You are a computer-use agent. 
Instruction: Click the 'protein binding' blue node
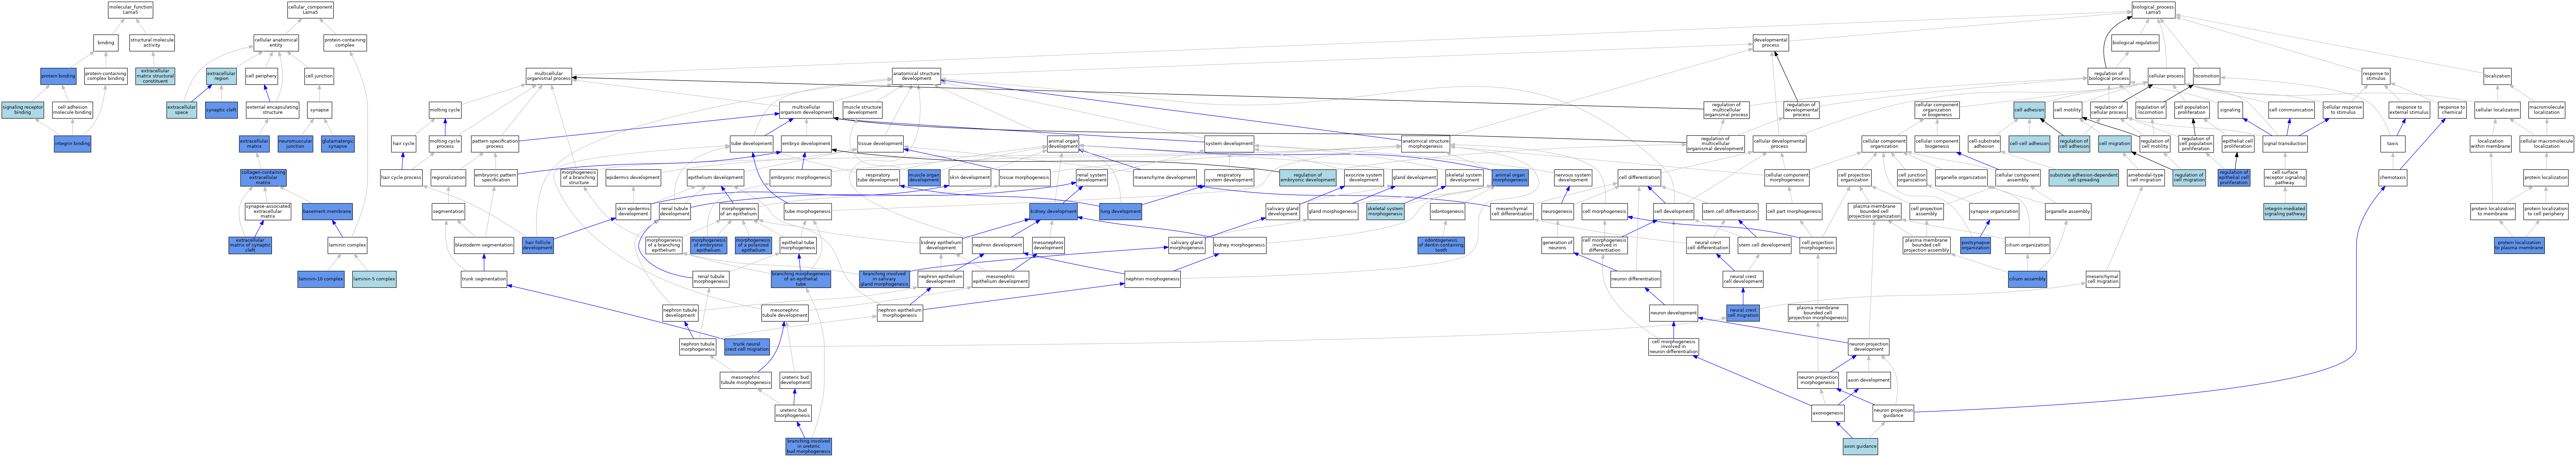click(58, 76)
